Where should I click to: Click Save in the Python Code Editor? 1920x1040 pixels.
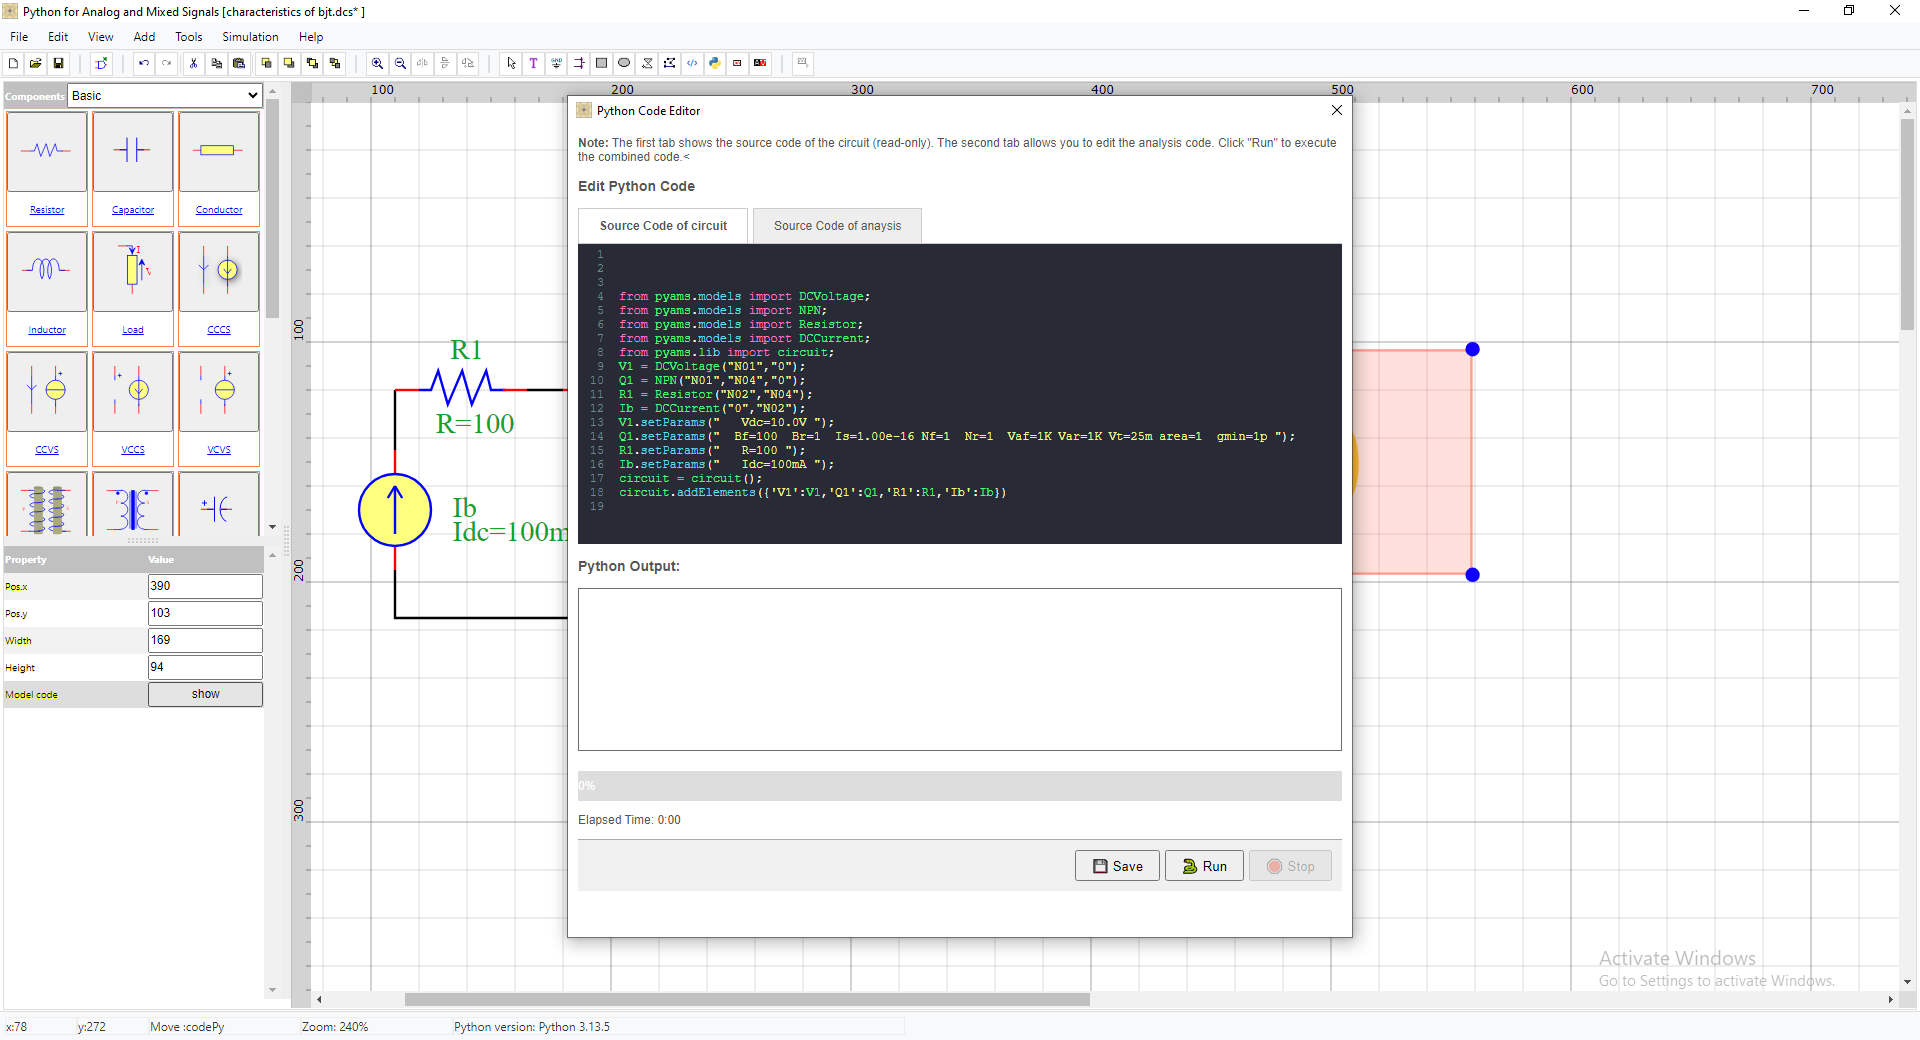(1117, 866)
